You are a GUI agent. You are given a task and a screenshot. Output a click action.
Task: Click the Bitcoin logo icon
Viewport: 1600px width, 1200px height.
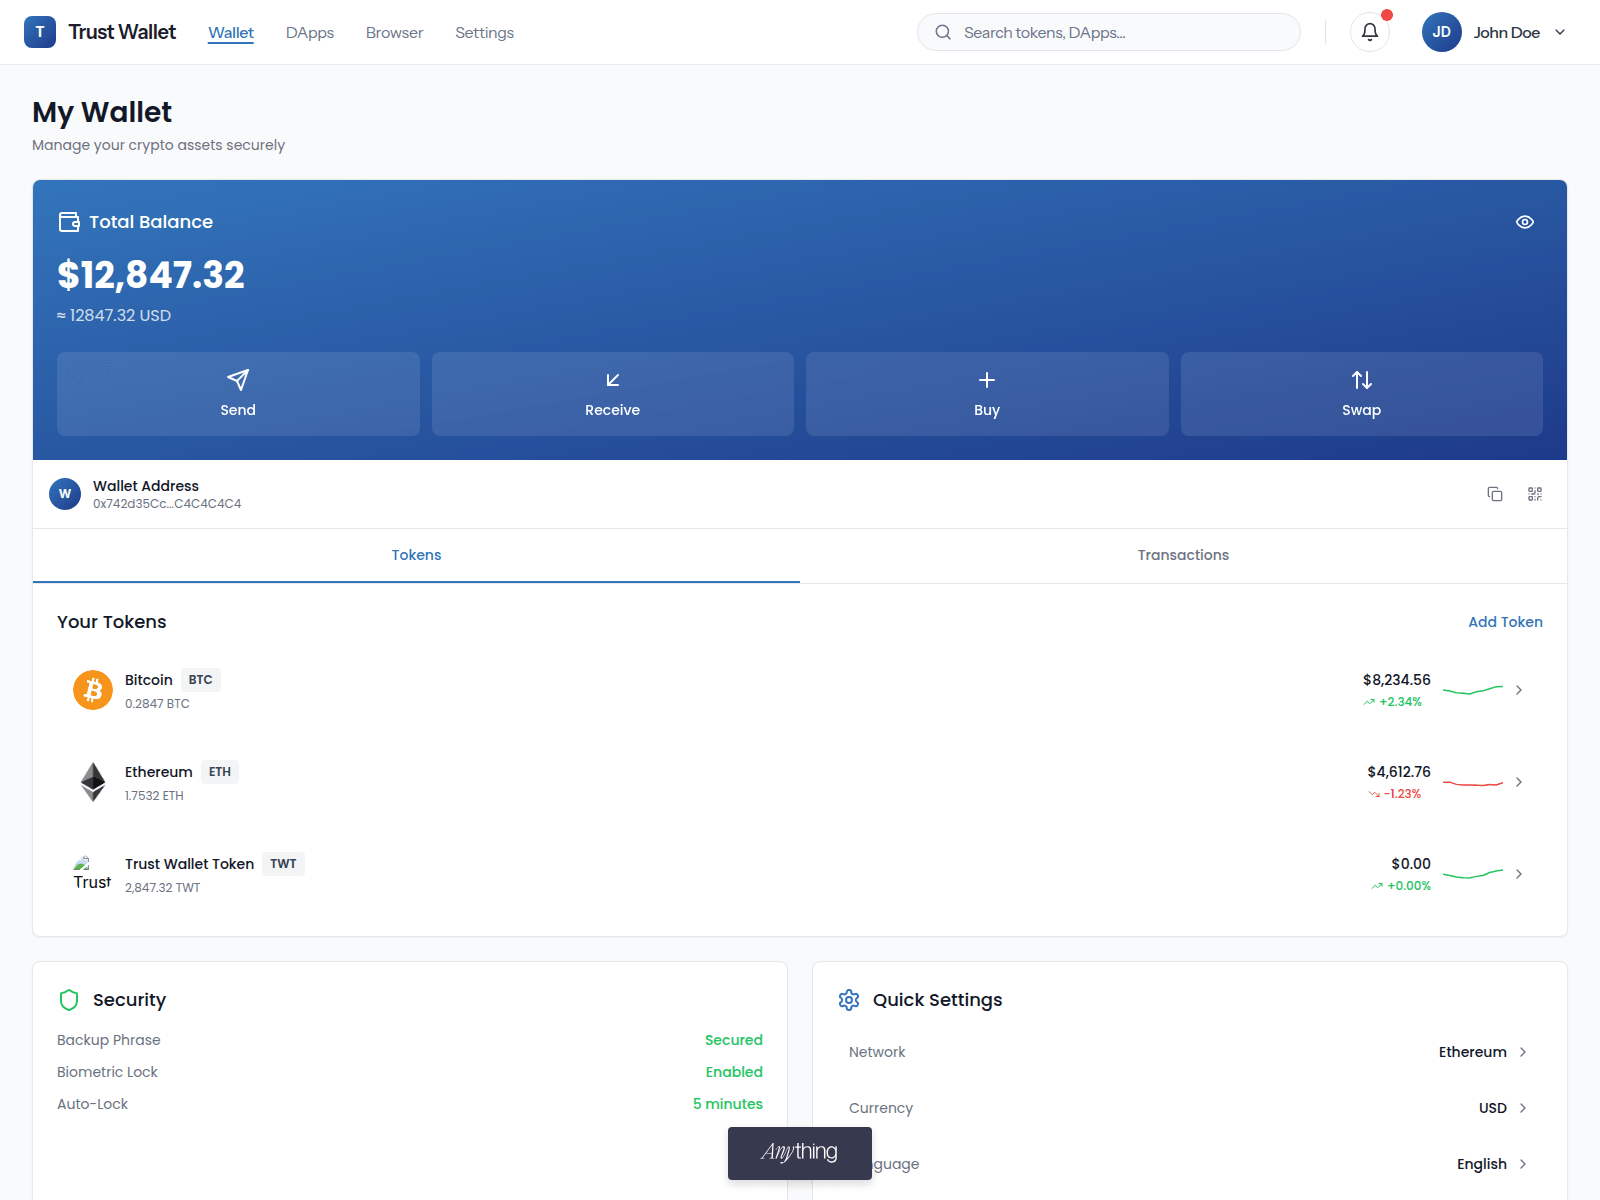coord(93,690)
